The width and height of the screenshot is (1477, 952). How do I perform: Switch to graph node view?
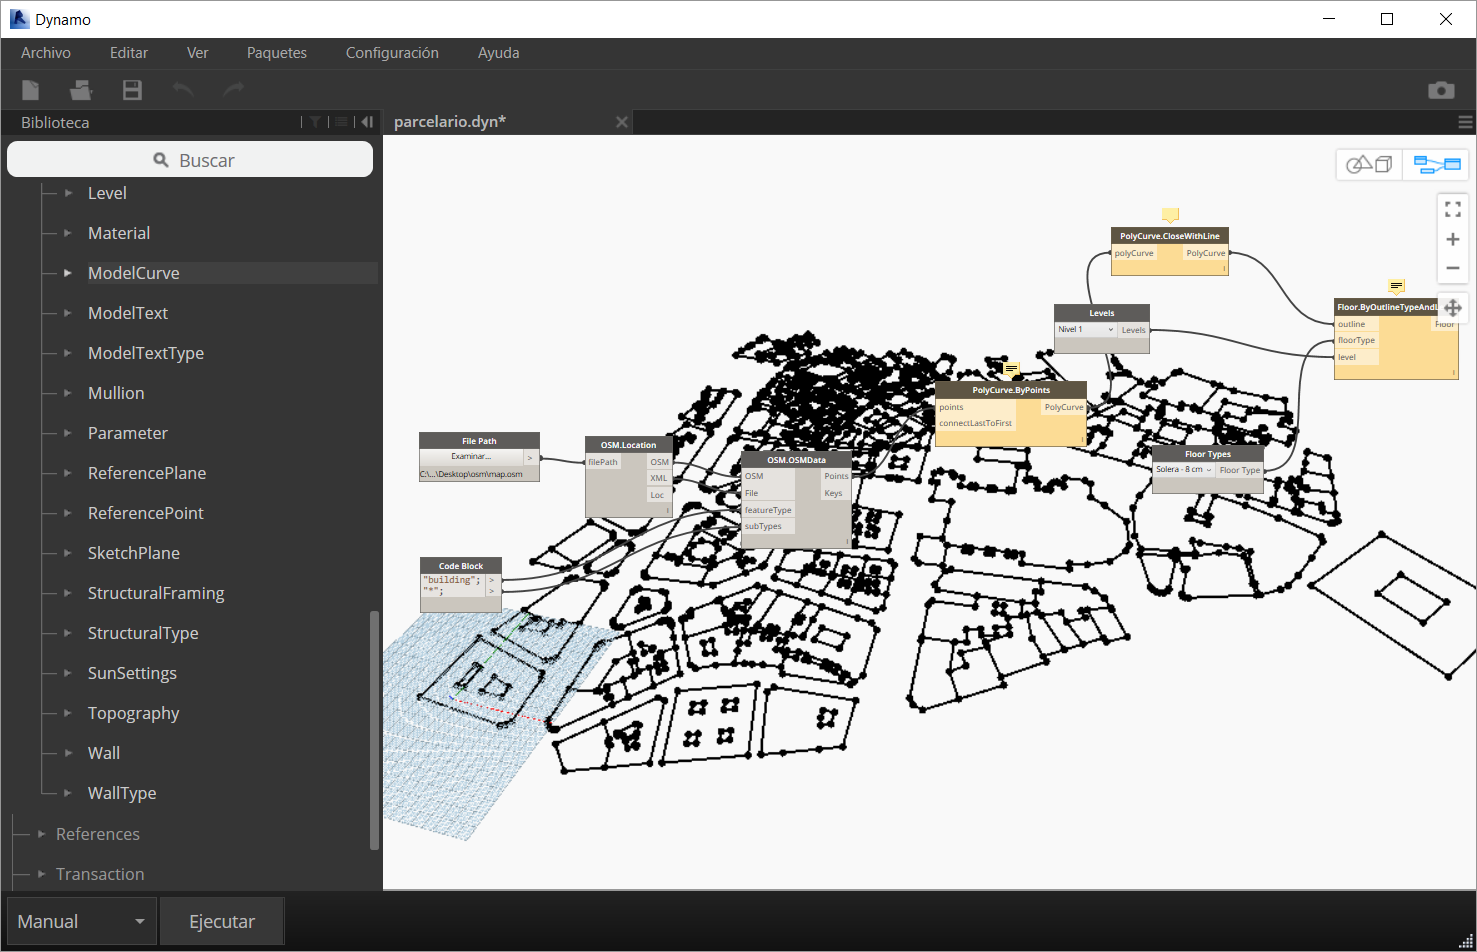[1436, 164]
